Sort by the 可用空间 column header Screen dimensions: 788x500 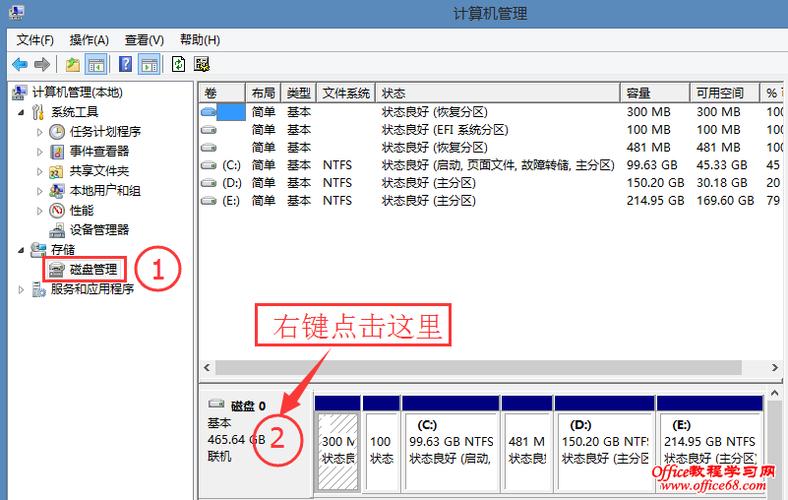[x=724, y=93]
